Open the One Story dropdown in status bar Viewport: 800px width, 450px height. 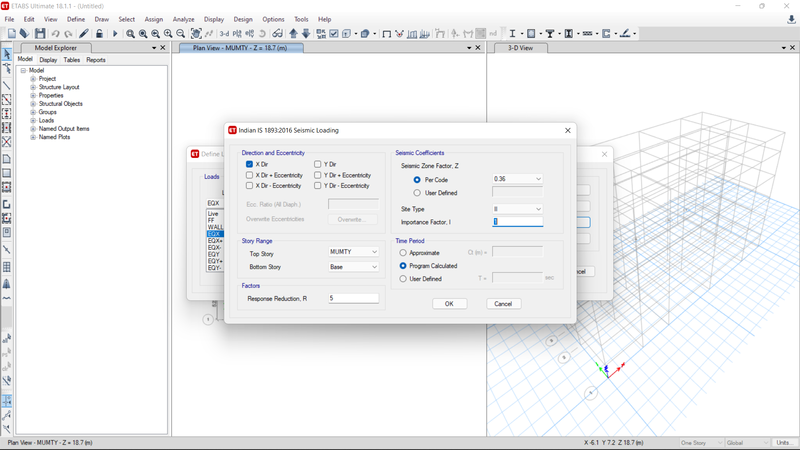click(x=702, y=443)
